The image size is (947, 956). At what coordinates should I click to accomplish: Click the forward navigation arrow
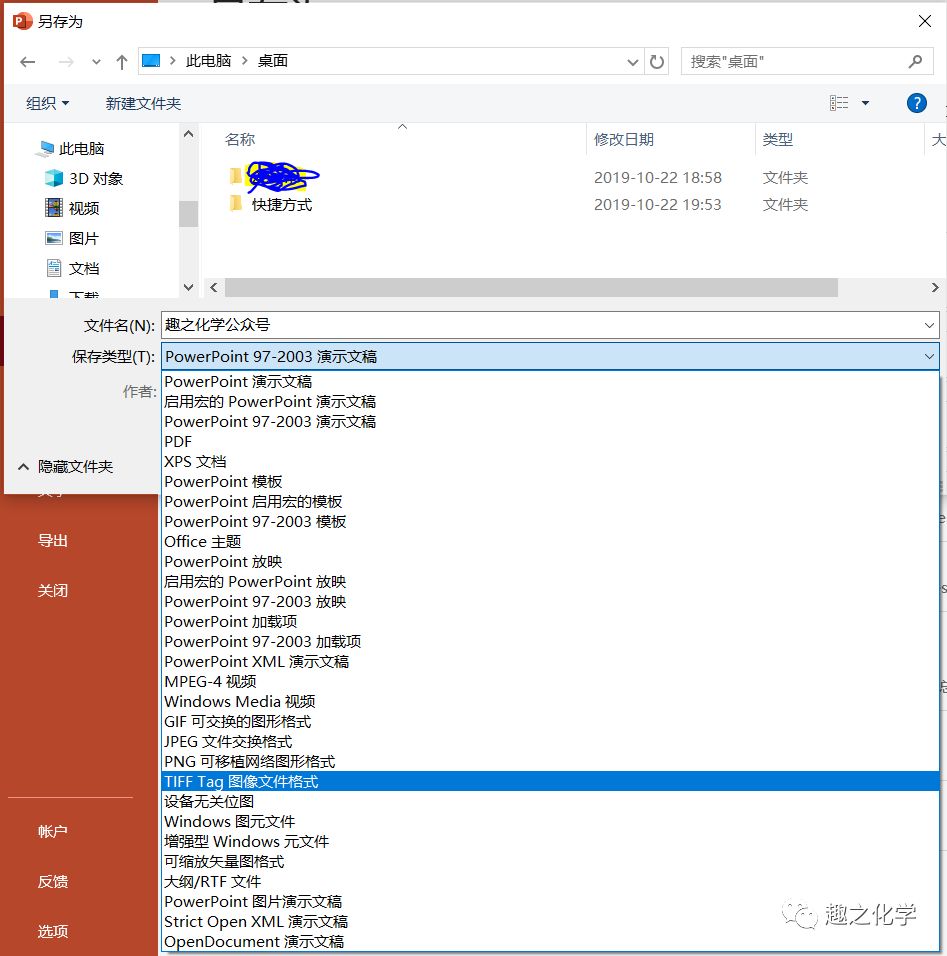66,62
